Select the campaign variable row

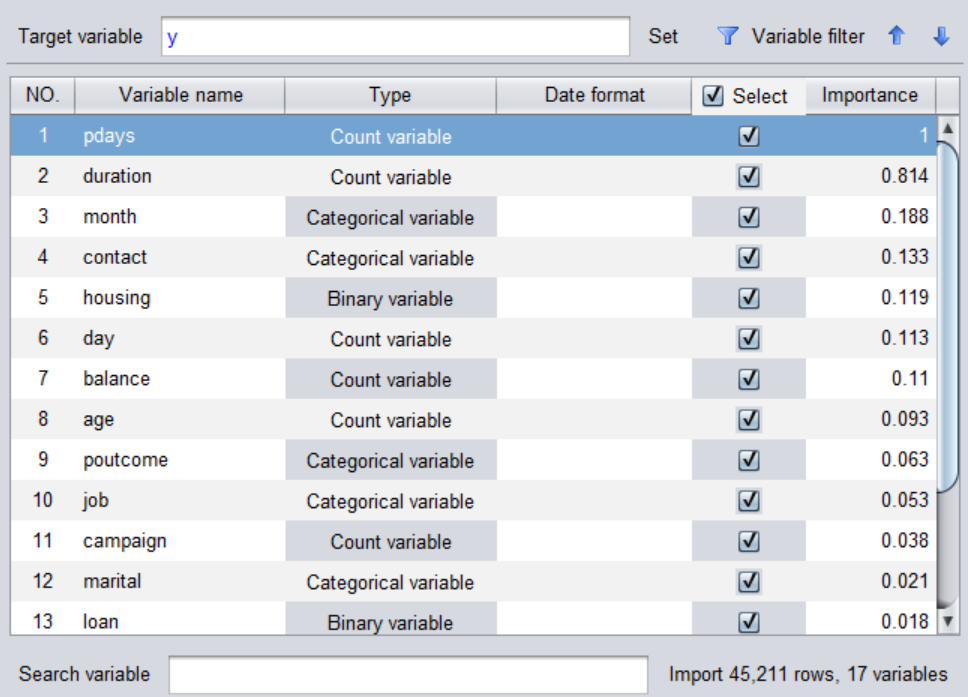pos(125,541)
